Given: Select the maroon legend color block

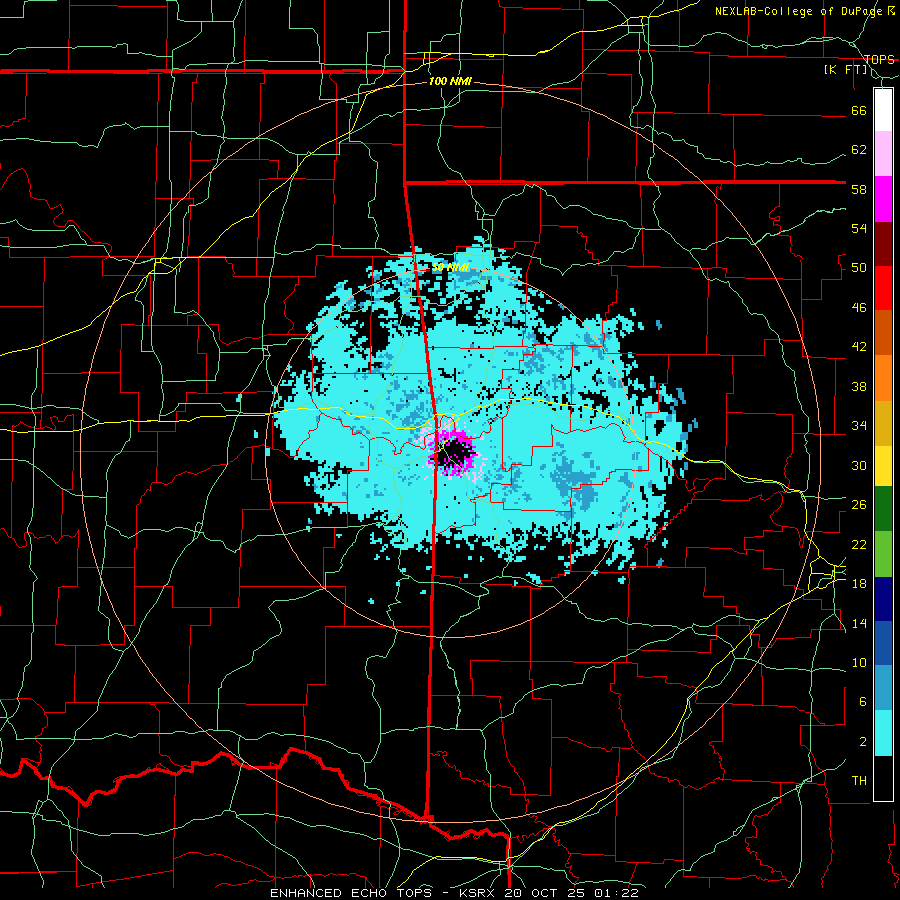Looking at the screenshot, I should pos(883,244).
